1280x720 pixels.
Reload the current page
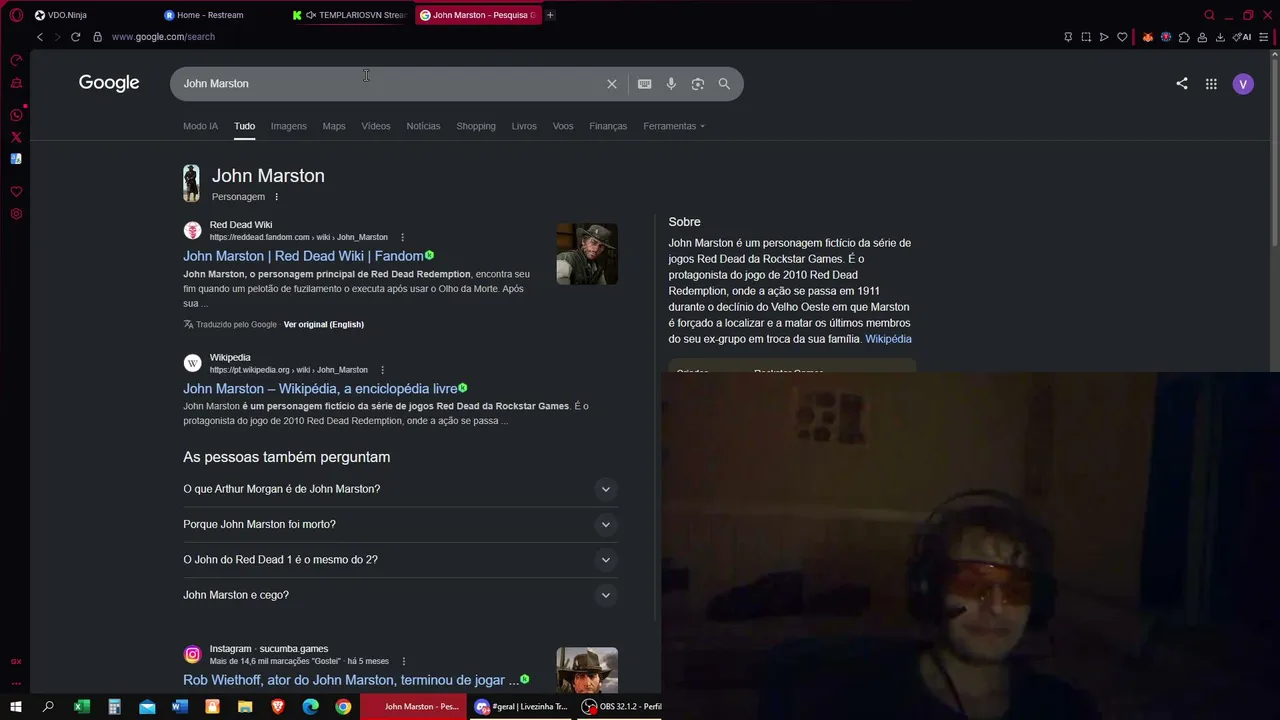point(75,37)
